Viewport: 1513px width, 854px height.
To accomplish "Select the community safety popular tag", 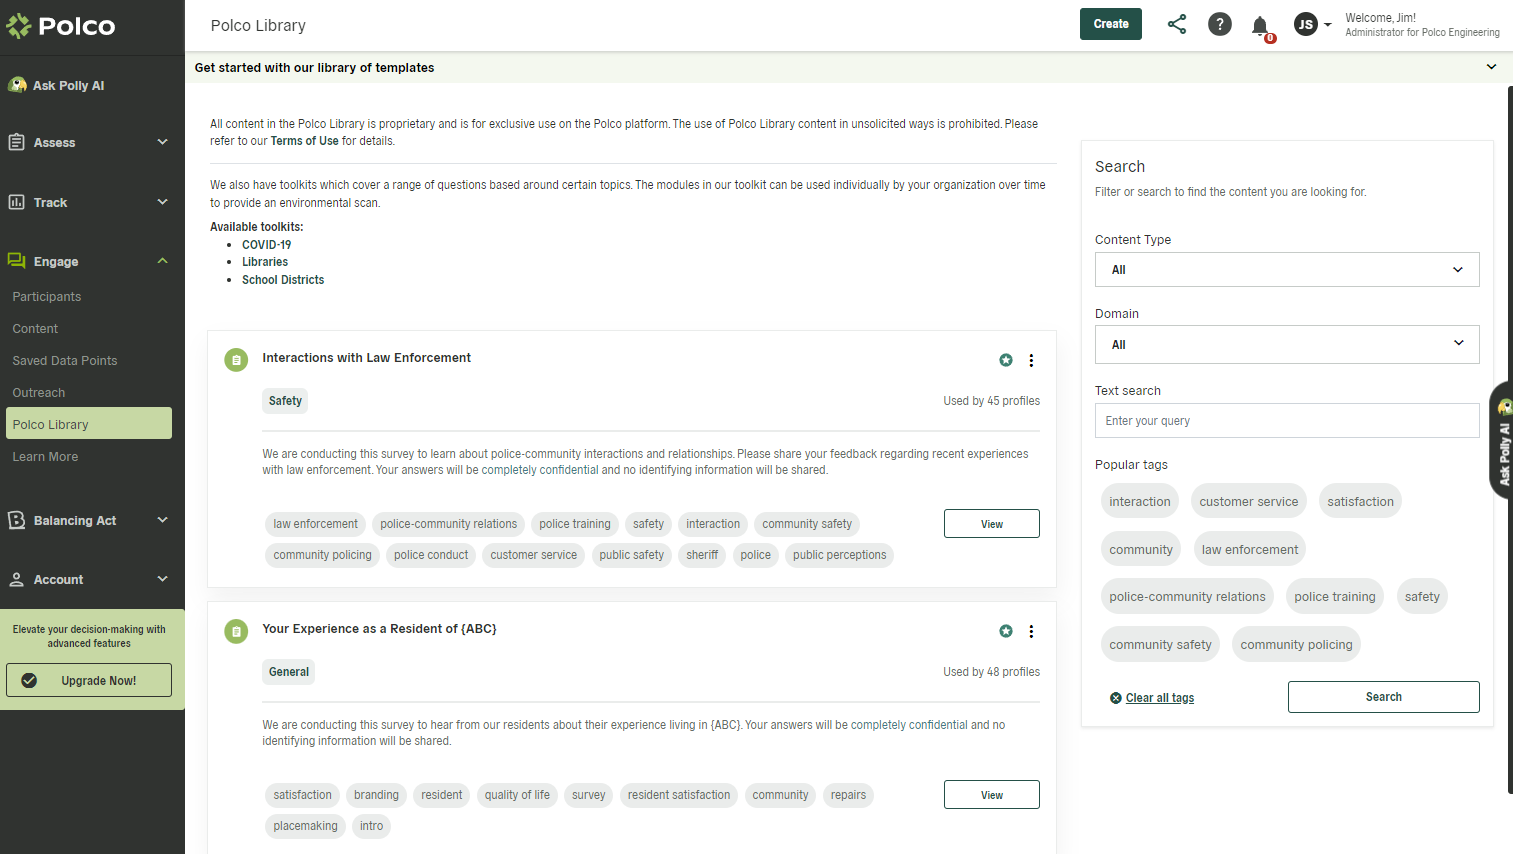I will tap(1160, 645).
